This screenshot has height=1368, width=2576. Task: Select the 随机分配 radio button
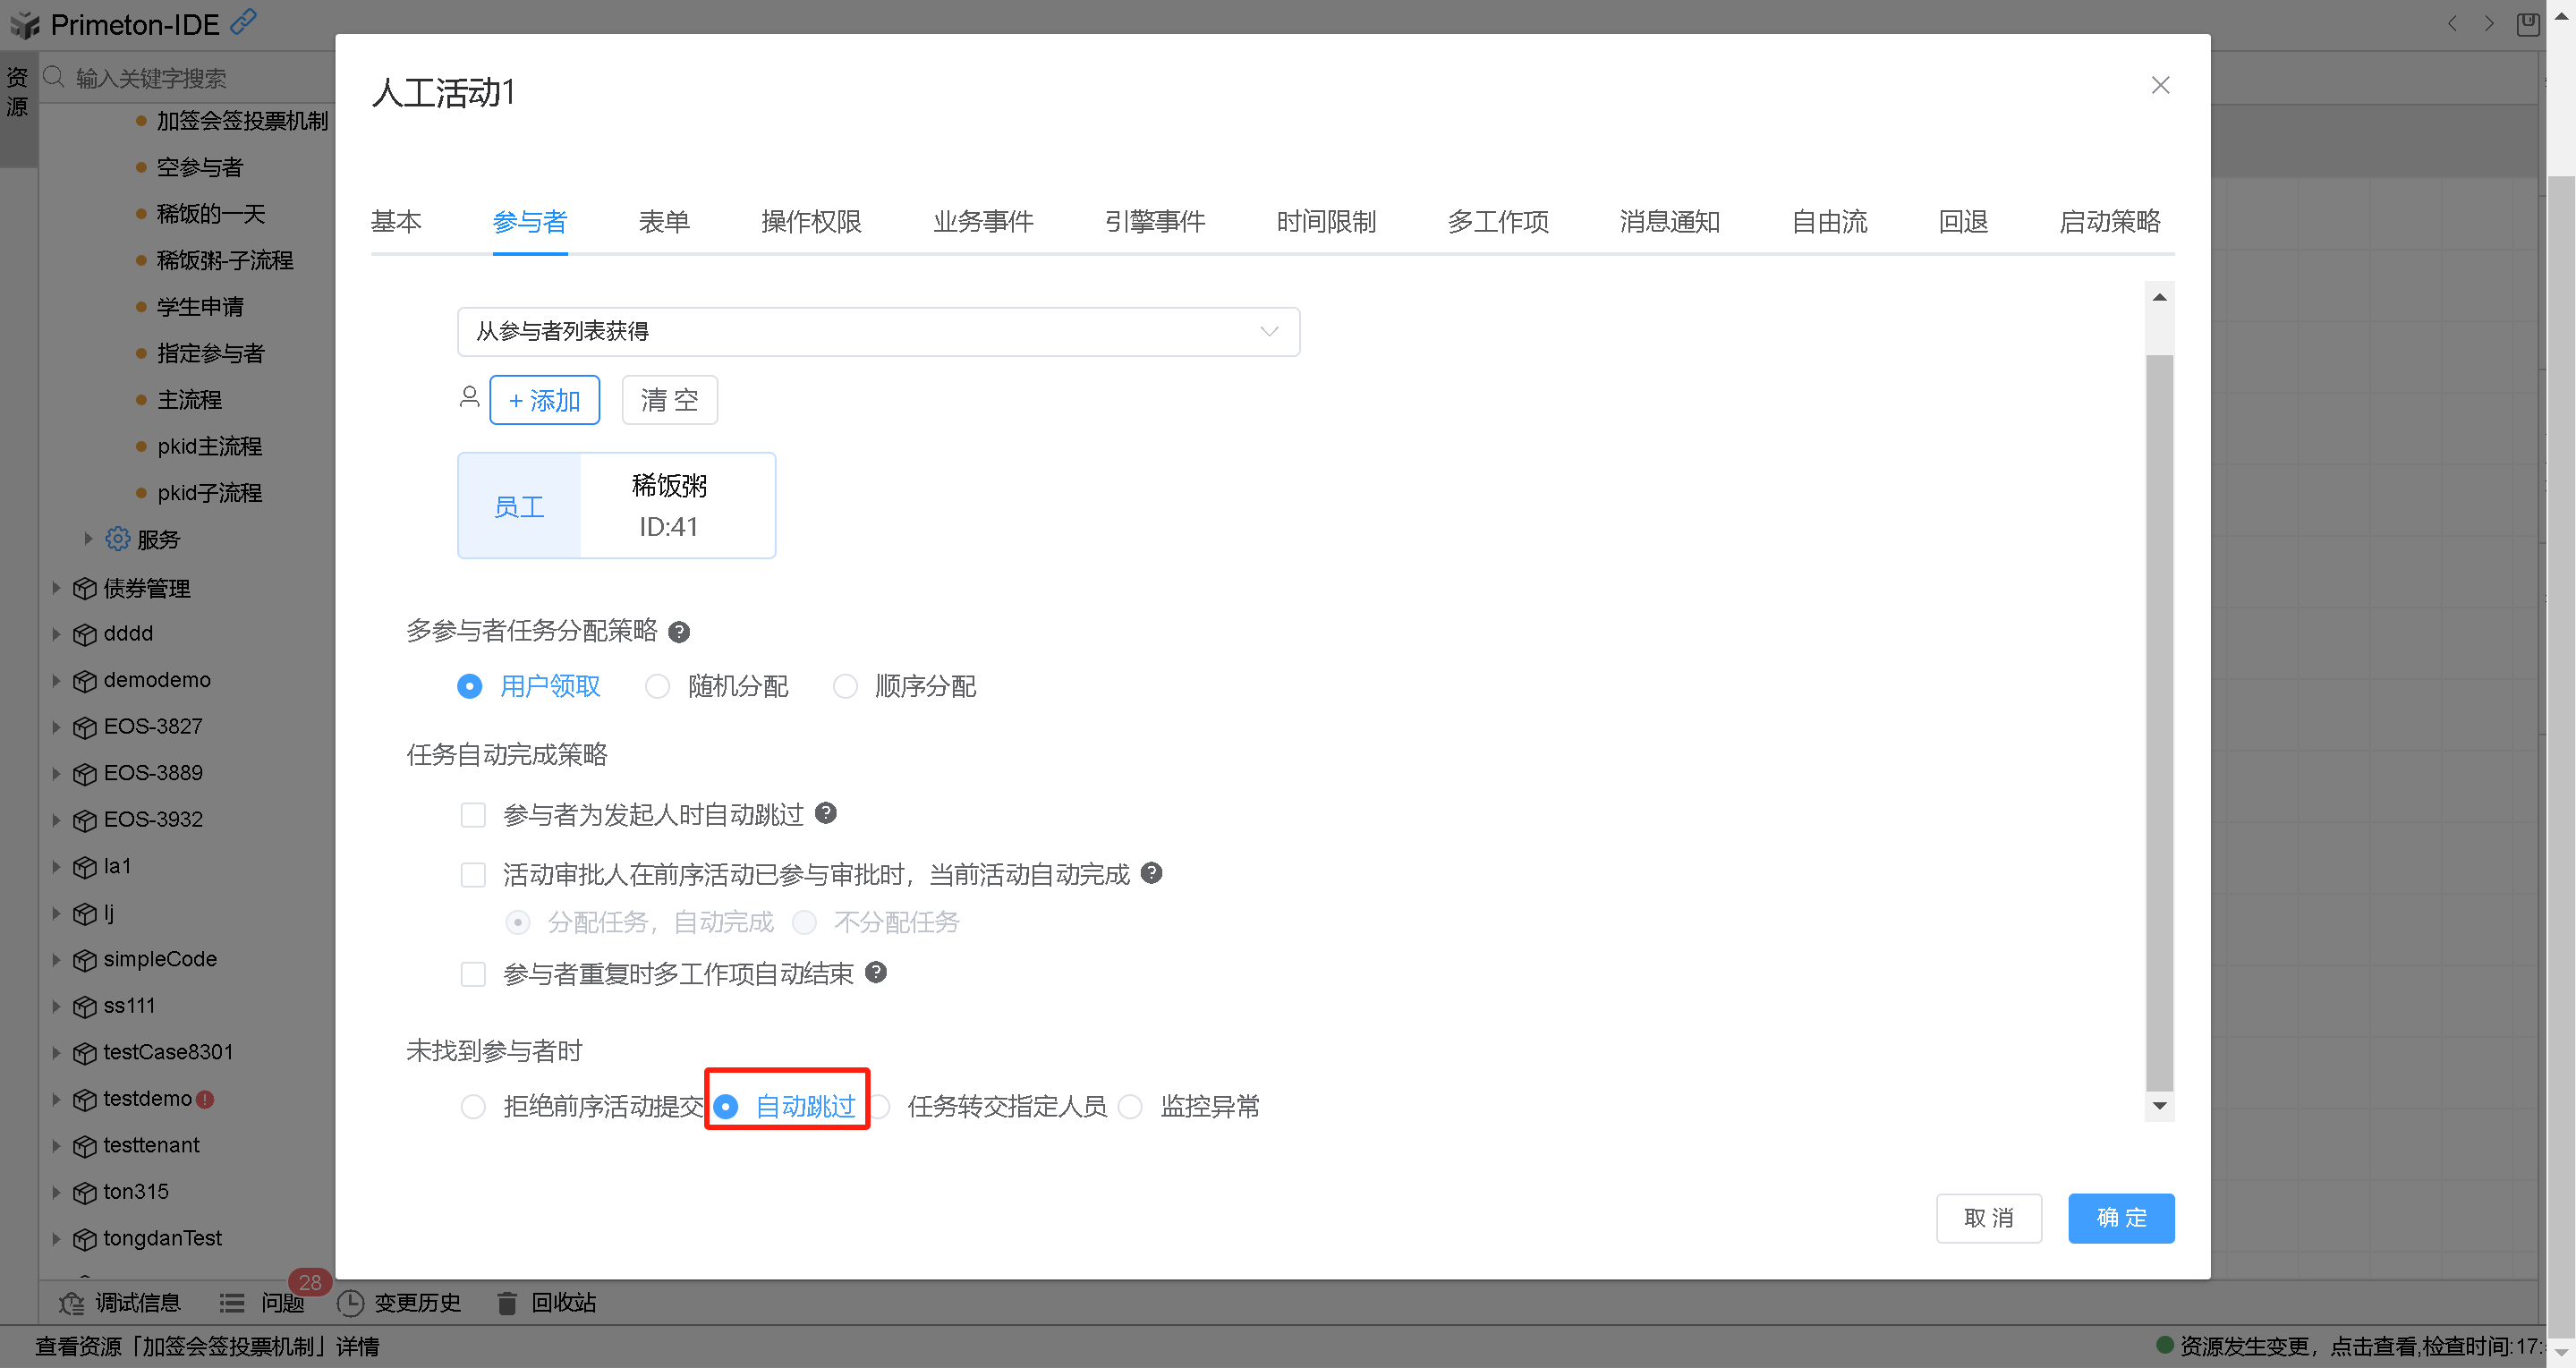[x=657, y=686]
